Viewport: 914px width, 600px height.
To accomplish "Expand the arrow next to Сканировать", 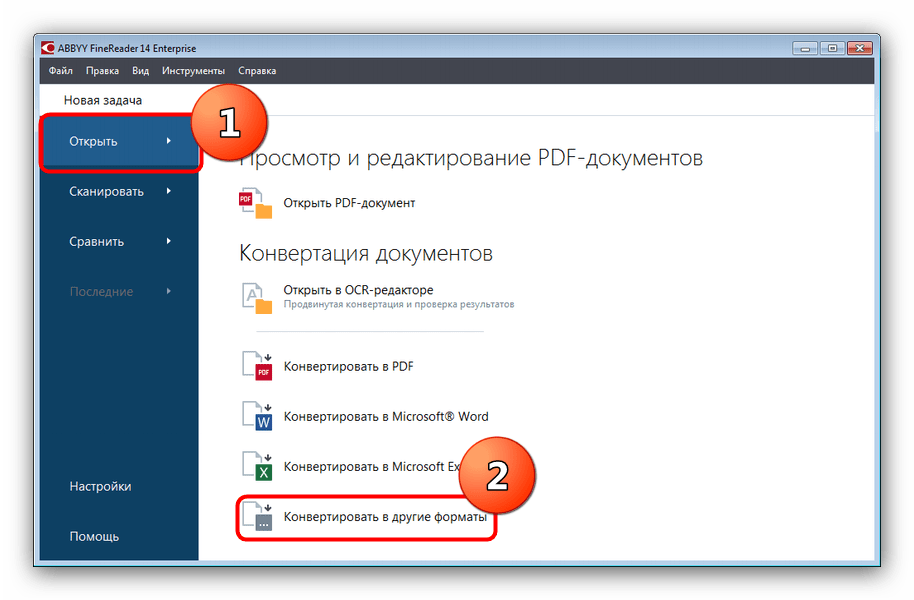I will (168, 191).
